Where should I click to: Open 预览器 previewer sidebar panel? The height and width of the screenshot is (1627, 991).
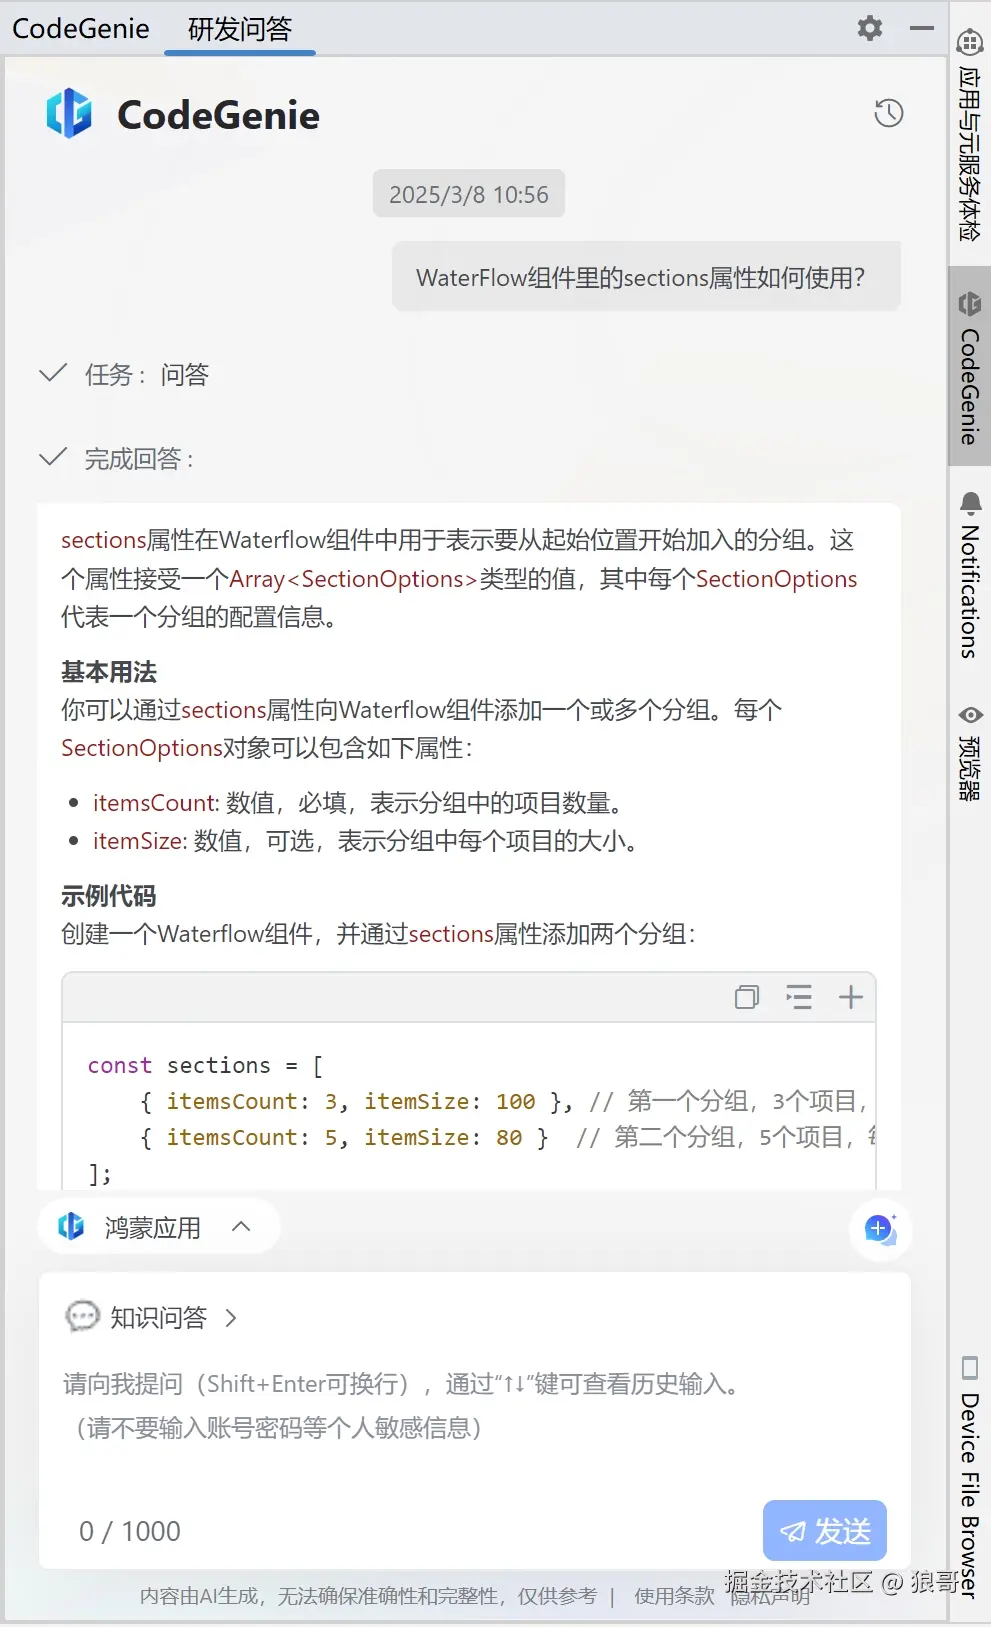tap(969, 752)
